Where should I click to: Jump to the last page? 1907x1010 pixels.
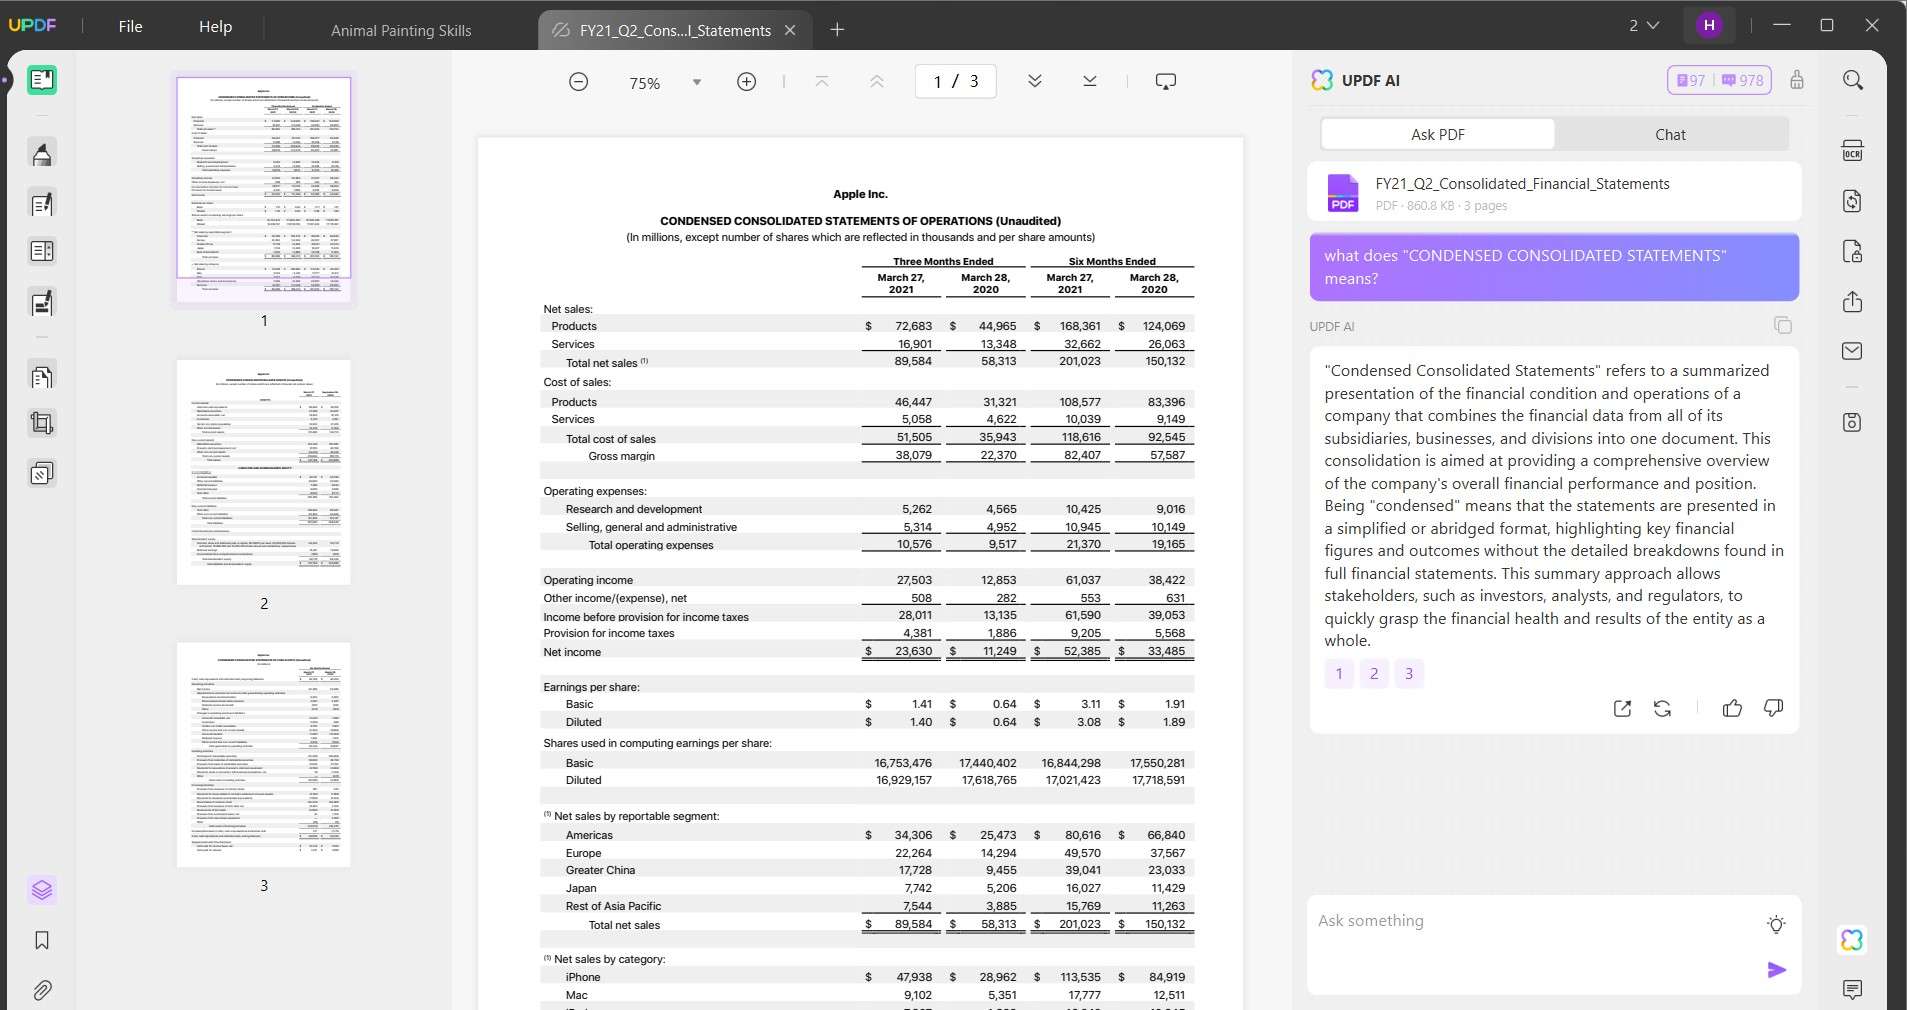1090,81
